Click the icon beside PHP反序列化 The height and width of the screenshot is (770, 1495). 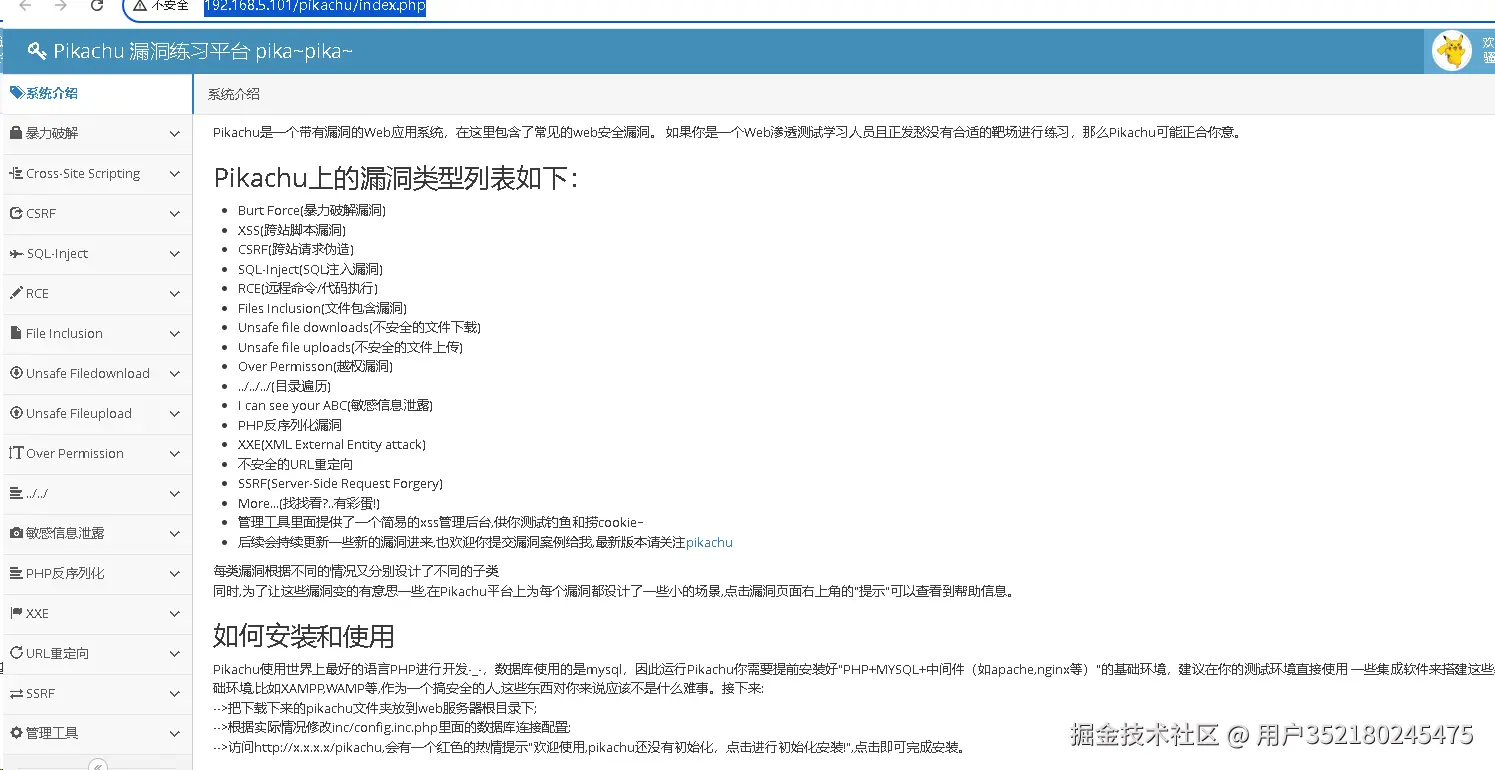click(16, 573)
